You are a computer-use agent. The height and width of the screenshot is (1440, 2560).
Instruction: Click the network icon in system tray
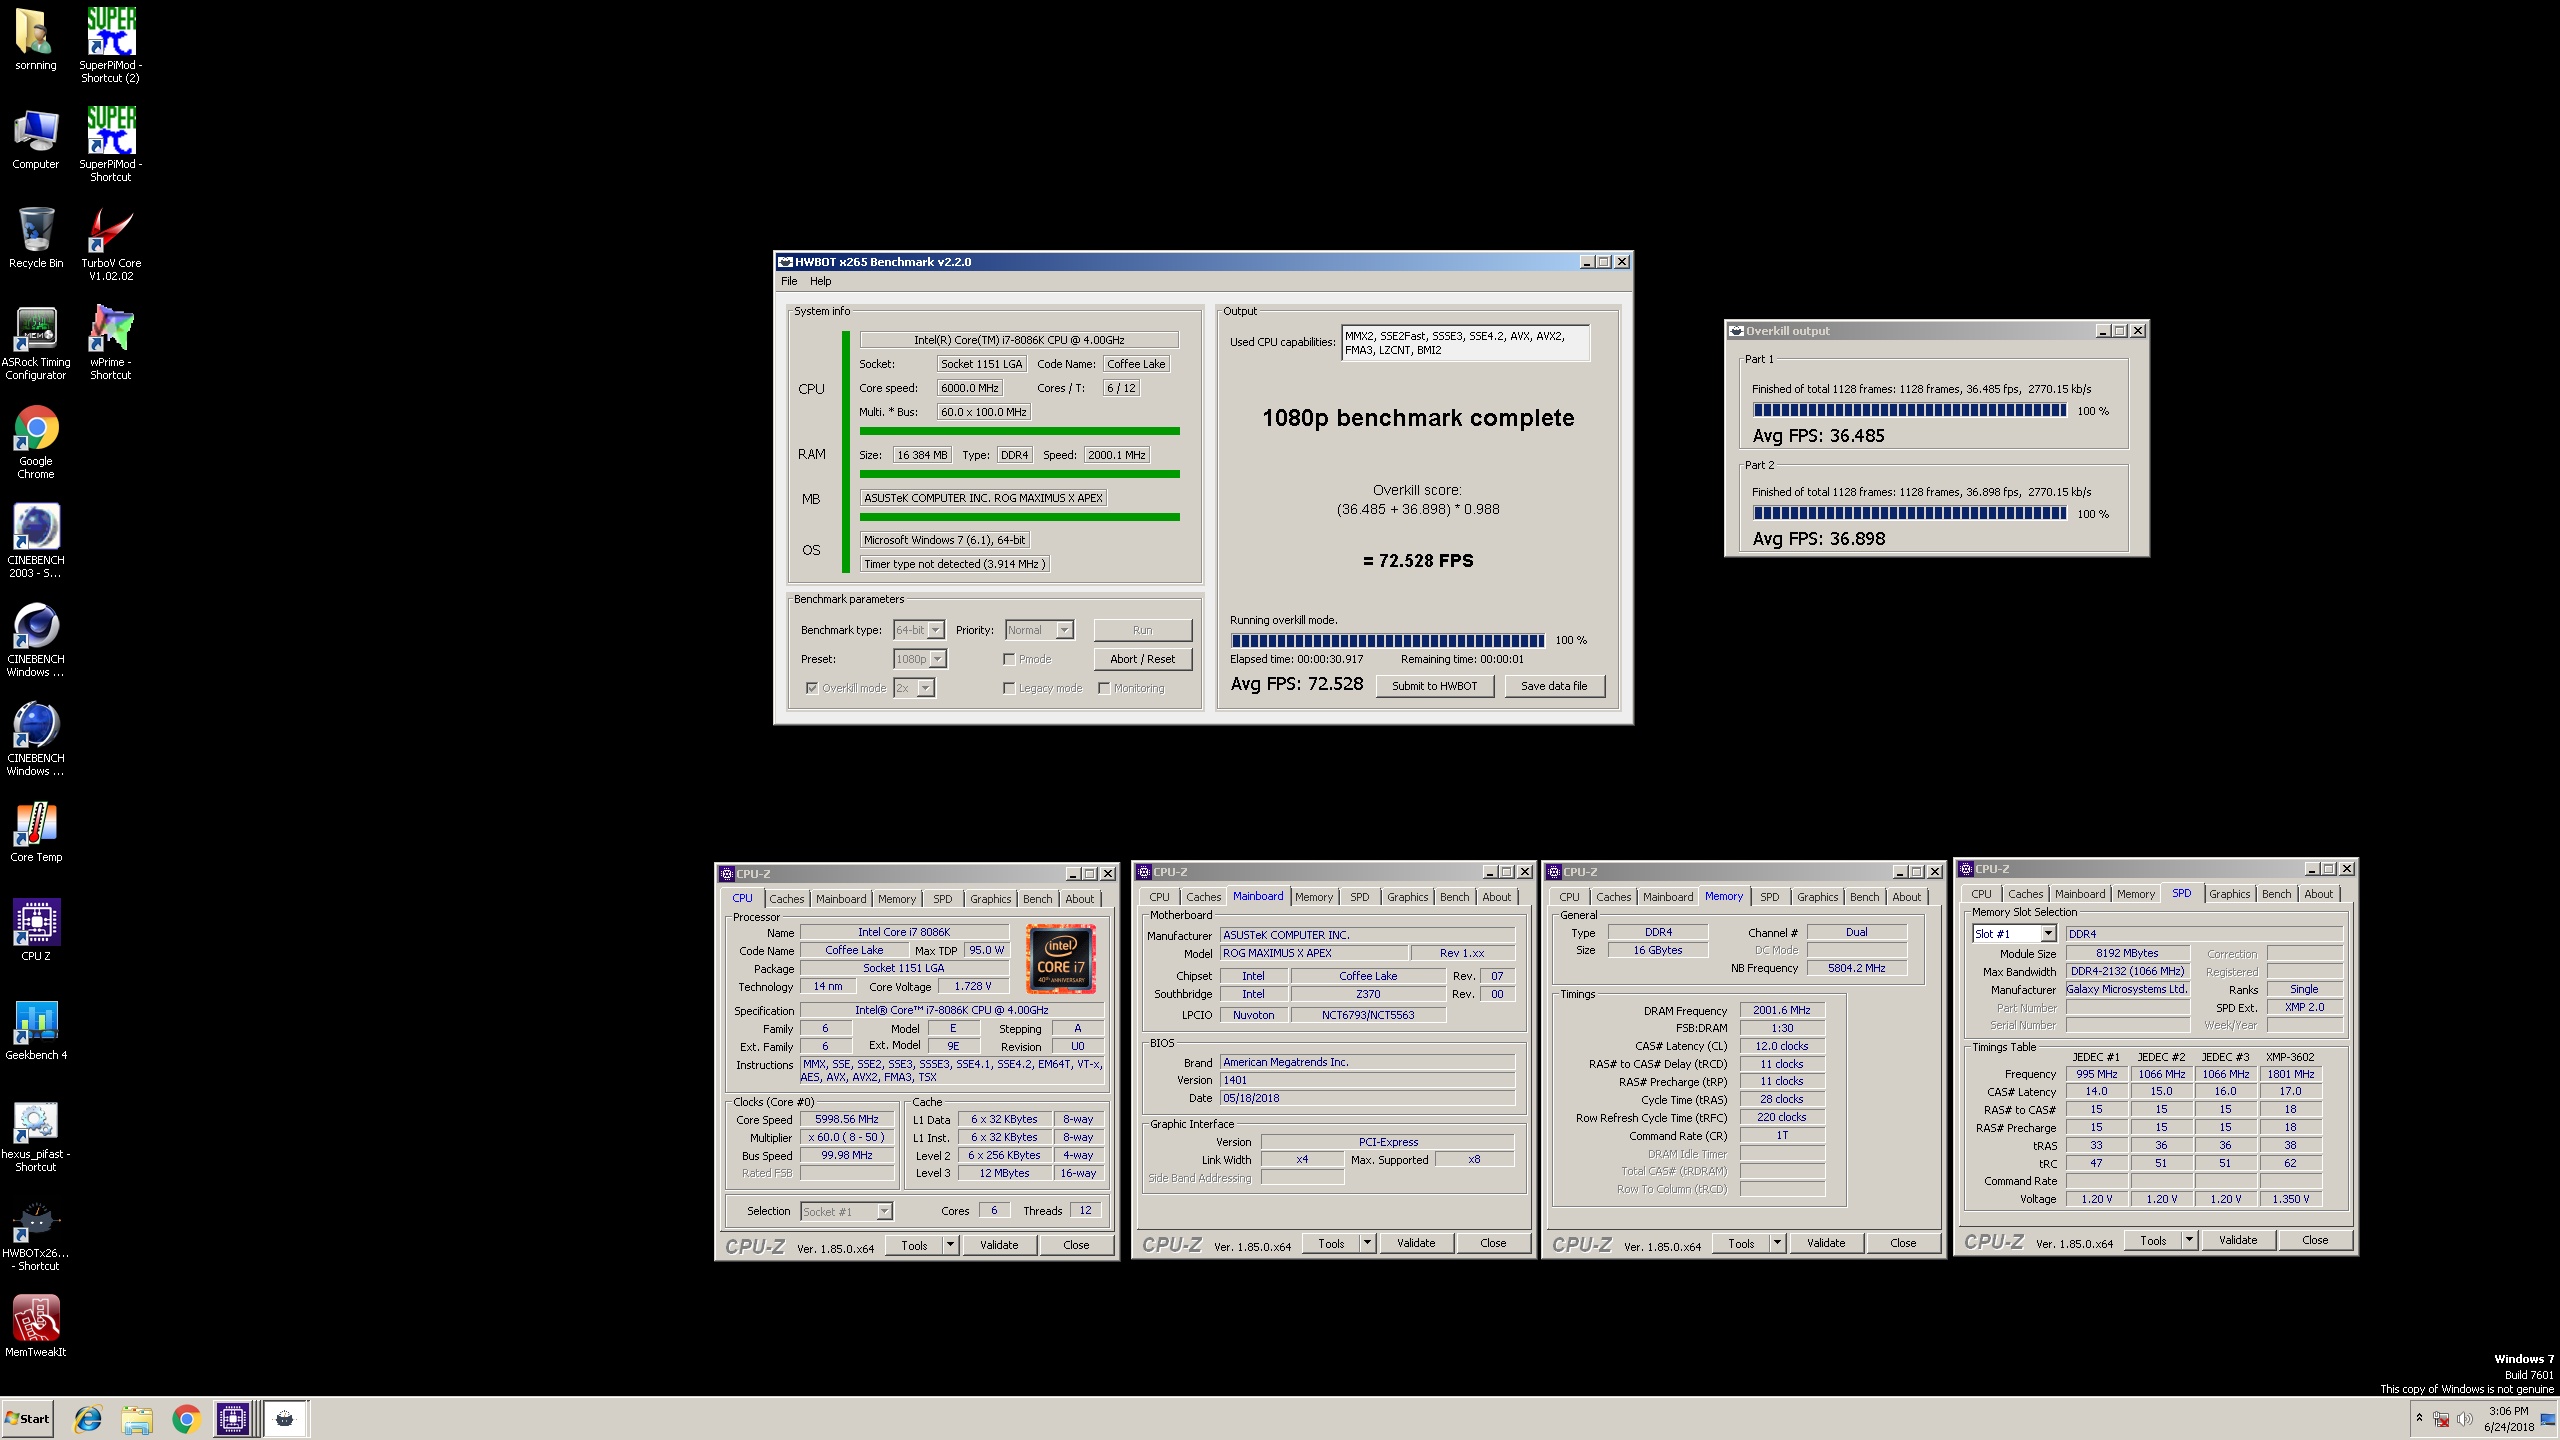pos(2441,1419)
